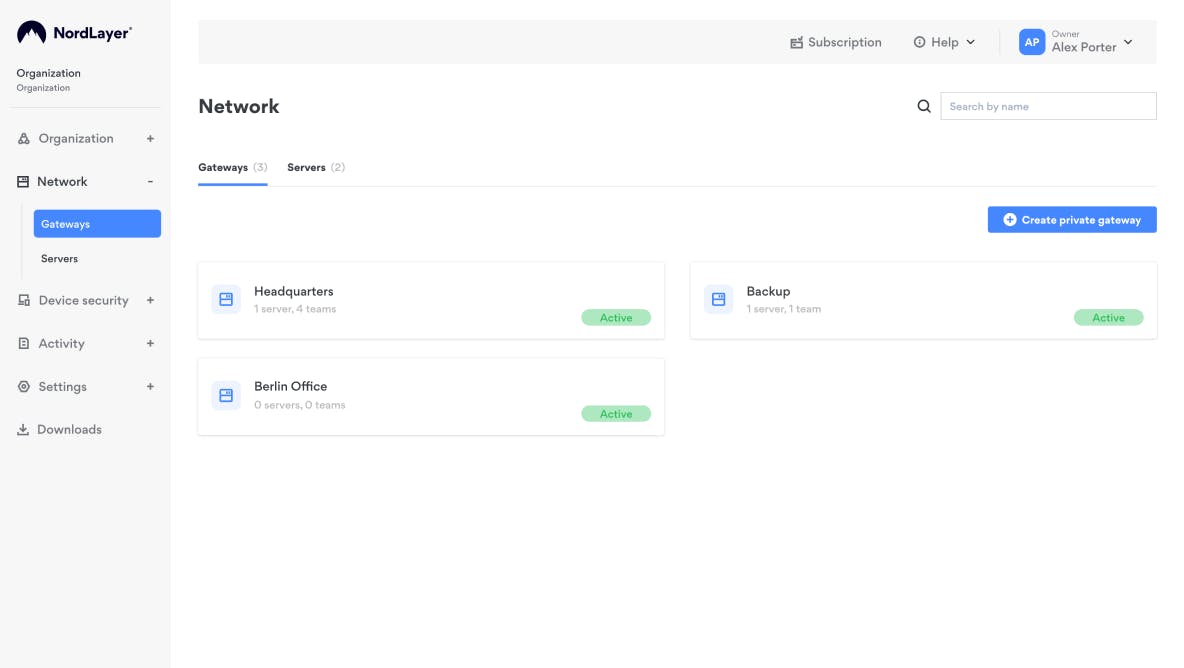Select the Gateways tab
This screenshot has width=1184, height=668.
click(x=232, y=167)
